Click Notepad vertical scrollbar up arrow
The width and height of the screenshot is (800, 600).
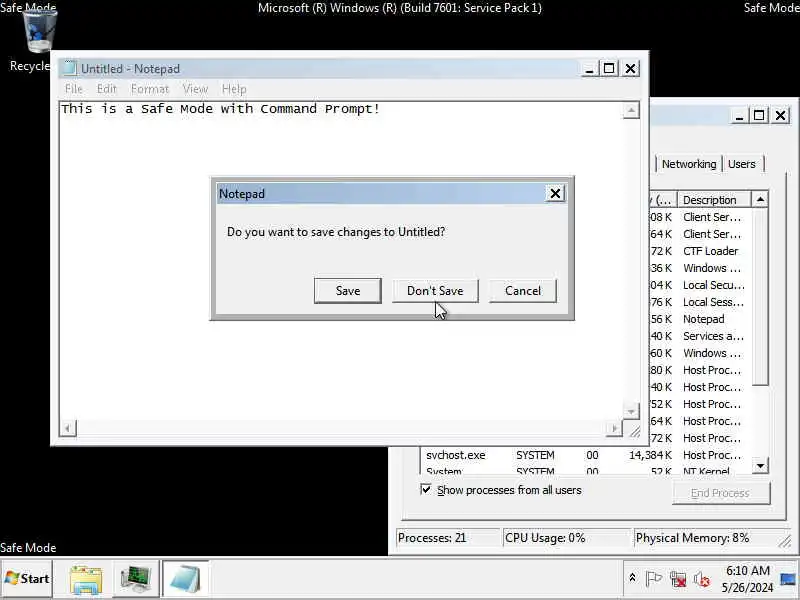point(631,111)
